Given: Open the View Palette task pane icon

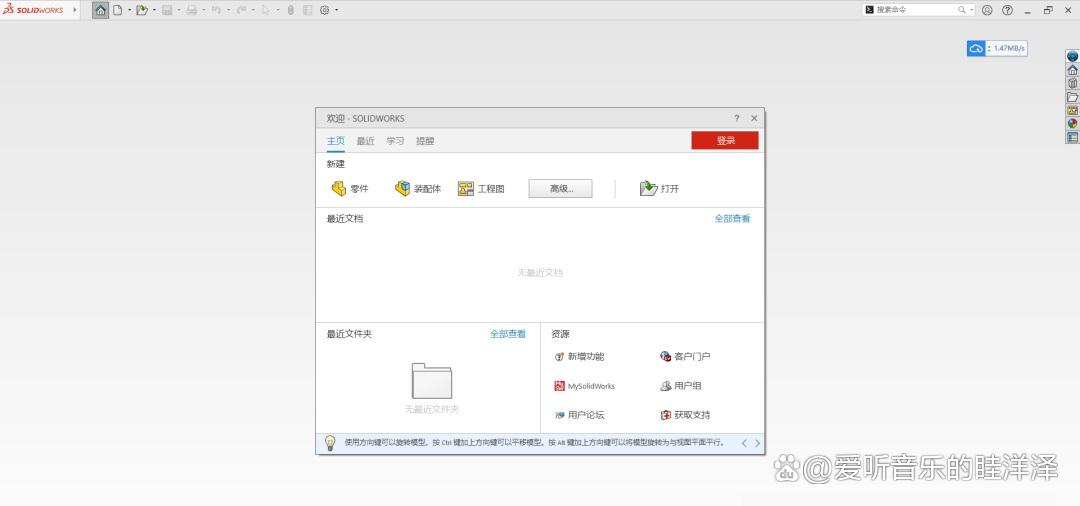Looking at the screenshot, I should [x=1072, y=110].
